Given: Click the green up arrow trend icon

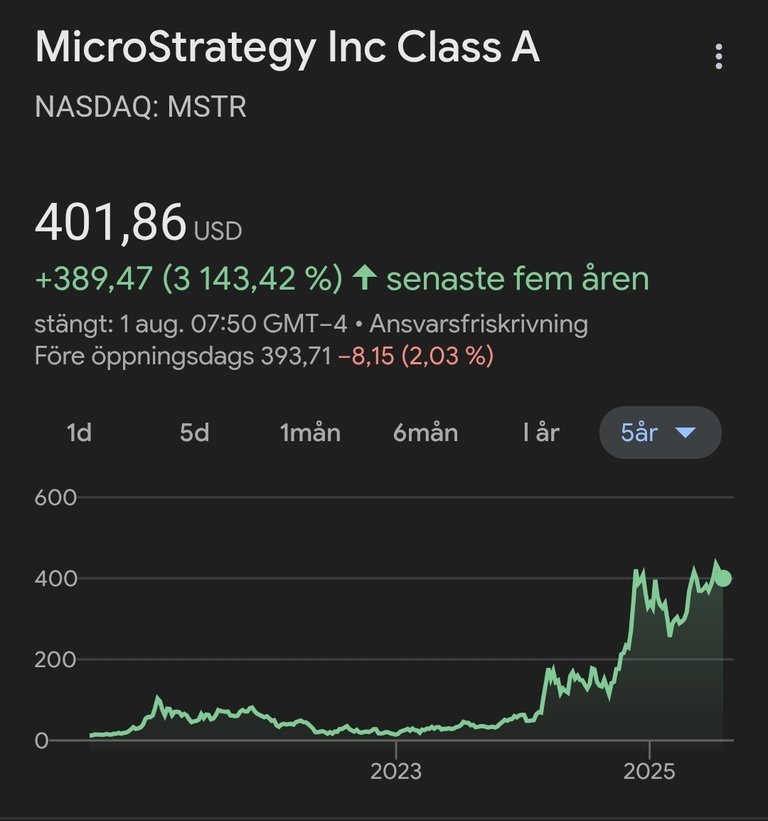Looking at the screenshot, I should coord(364,278).
